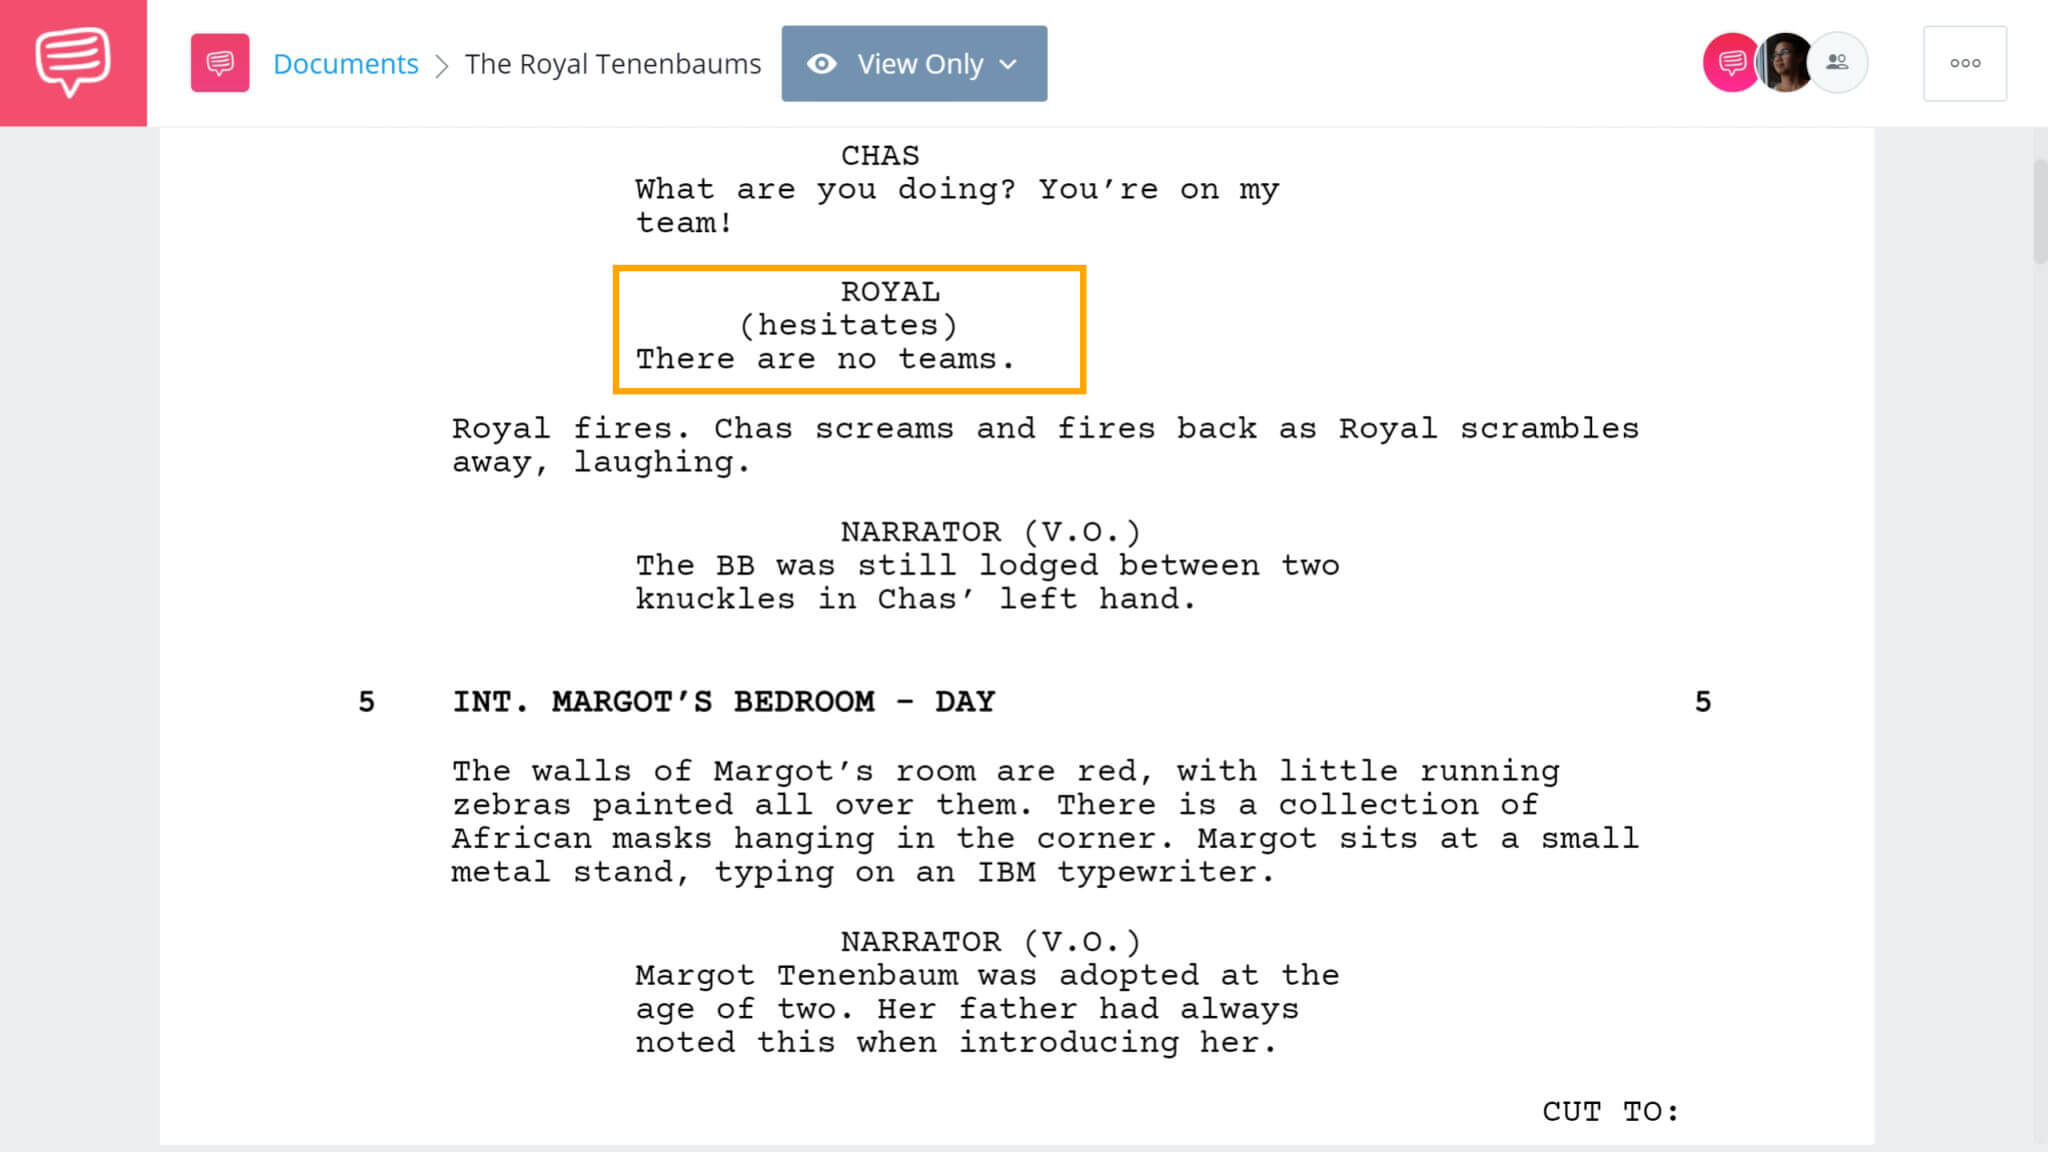The image size is (2048, 1152).
Task: Click the overflow menu icon (three dots)
Action: (x=1965, y=62)
